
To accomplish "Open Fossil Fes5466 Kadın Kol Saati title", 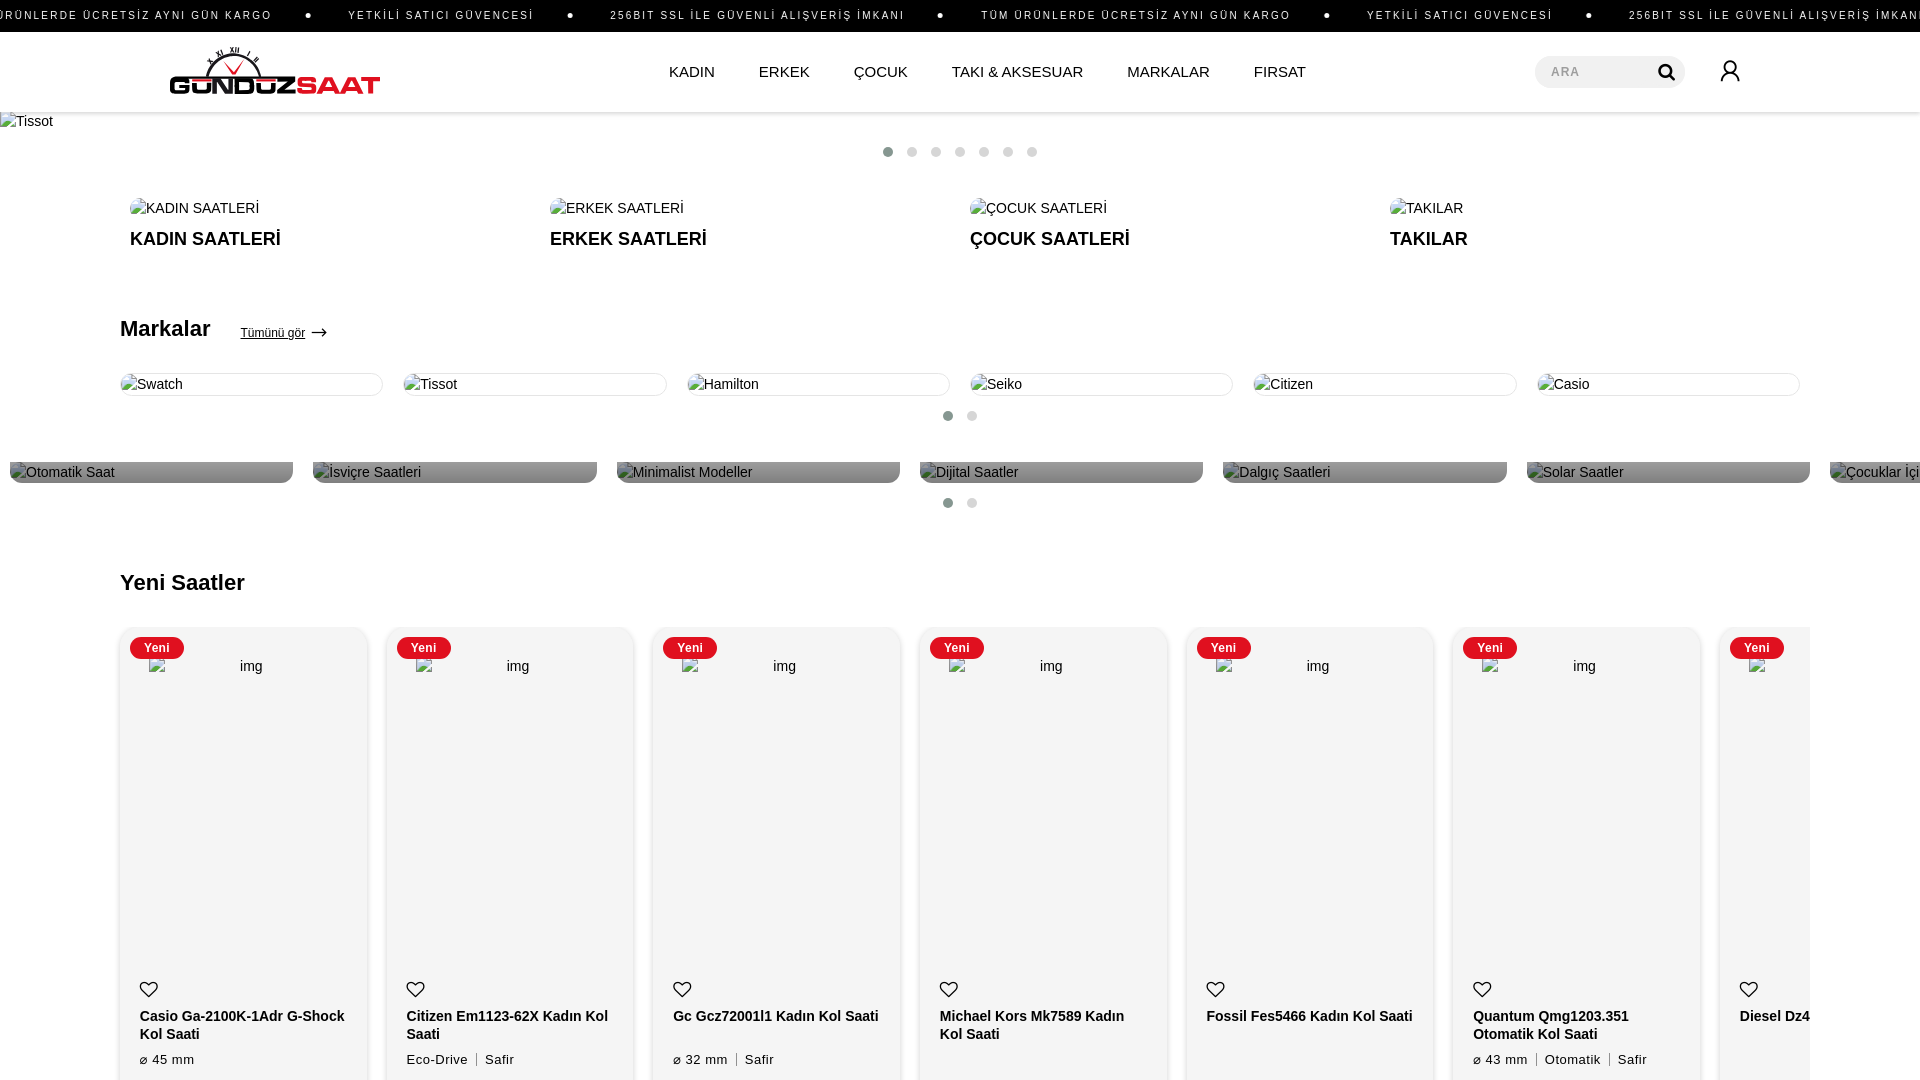I will click(1309, 1016).
